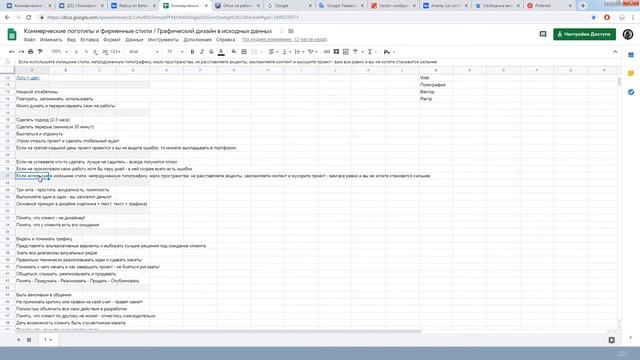Viewport: 640px width, 360px height.
Task: Open the text color picker
Action: click(221, 52)
